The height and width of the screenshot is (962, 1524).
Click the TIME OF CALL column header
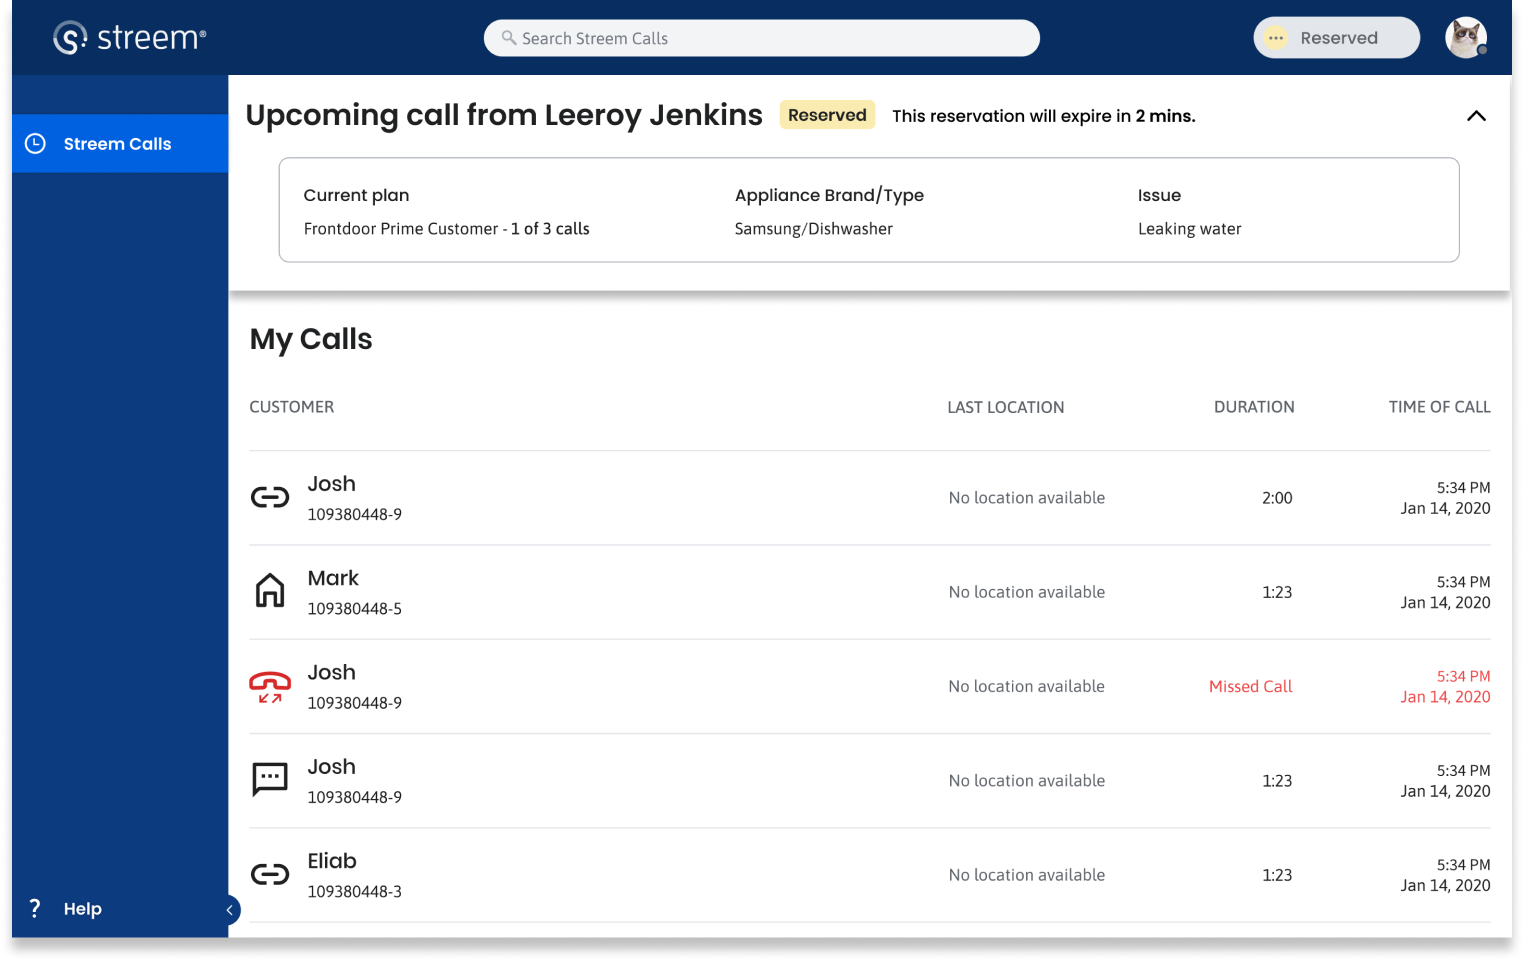click(1439, 407)
